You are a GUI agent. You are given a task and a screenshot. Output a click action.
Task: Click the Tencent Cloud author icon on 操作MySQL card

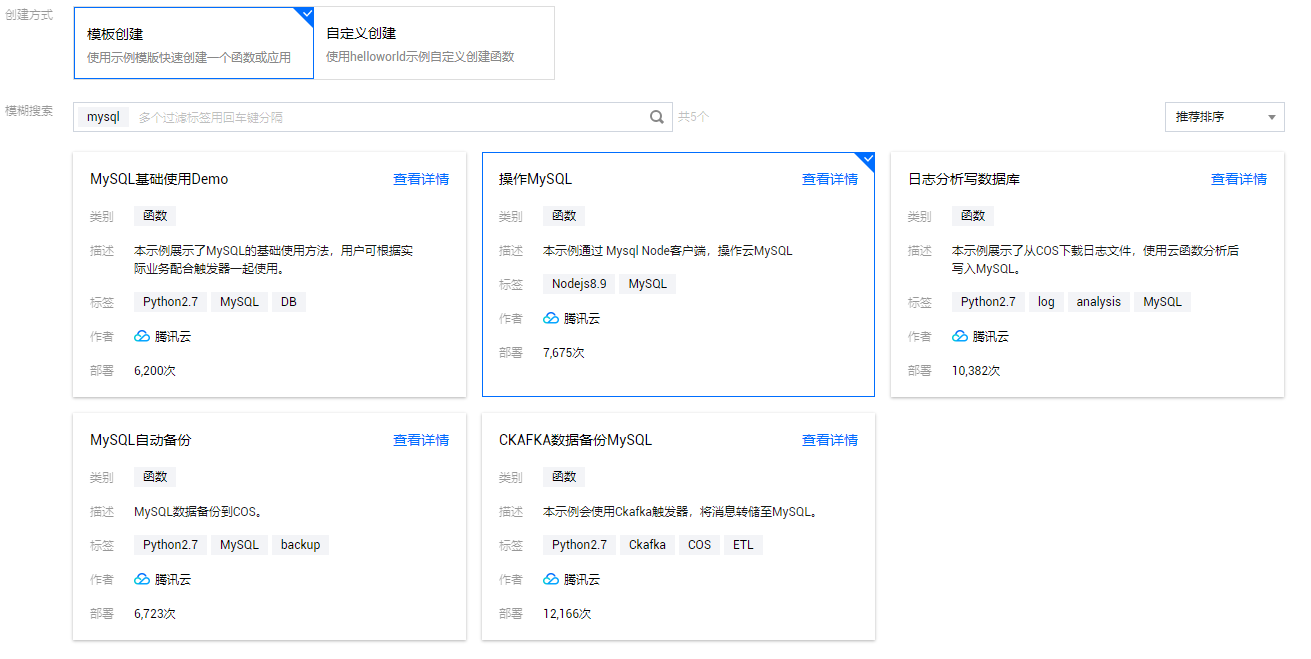tap(550, 318)
